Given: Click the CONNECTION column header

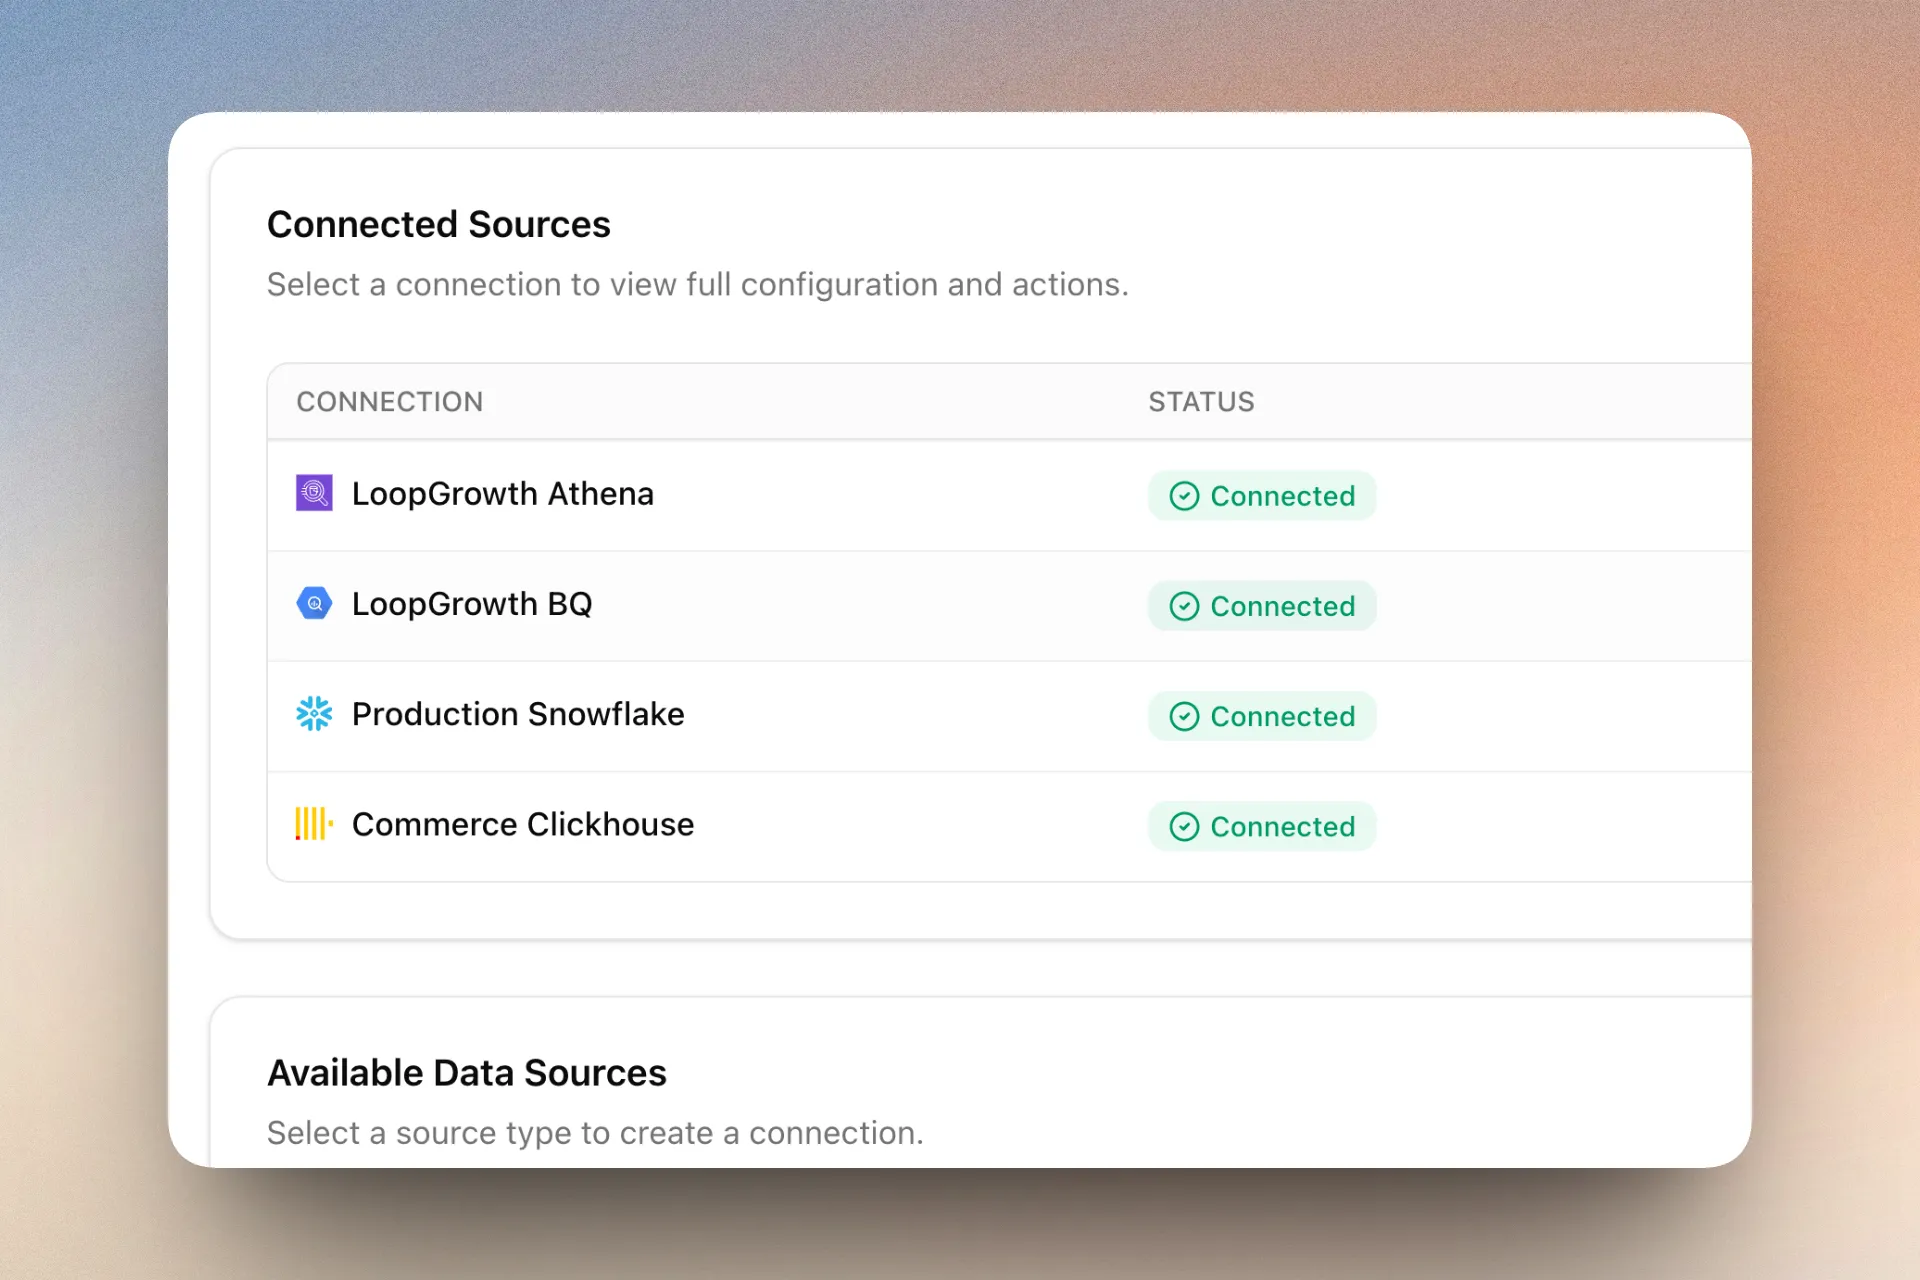Looking at the screenshot, I should (390, 402).
